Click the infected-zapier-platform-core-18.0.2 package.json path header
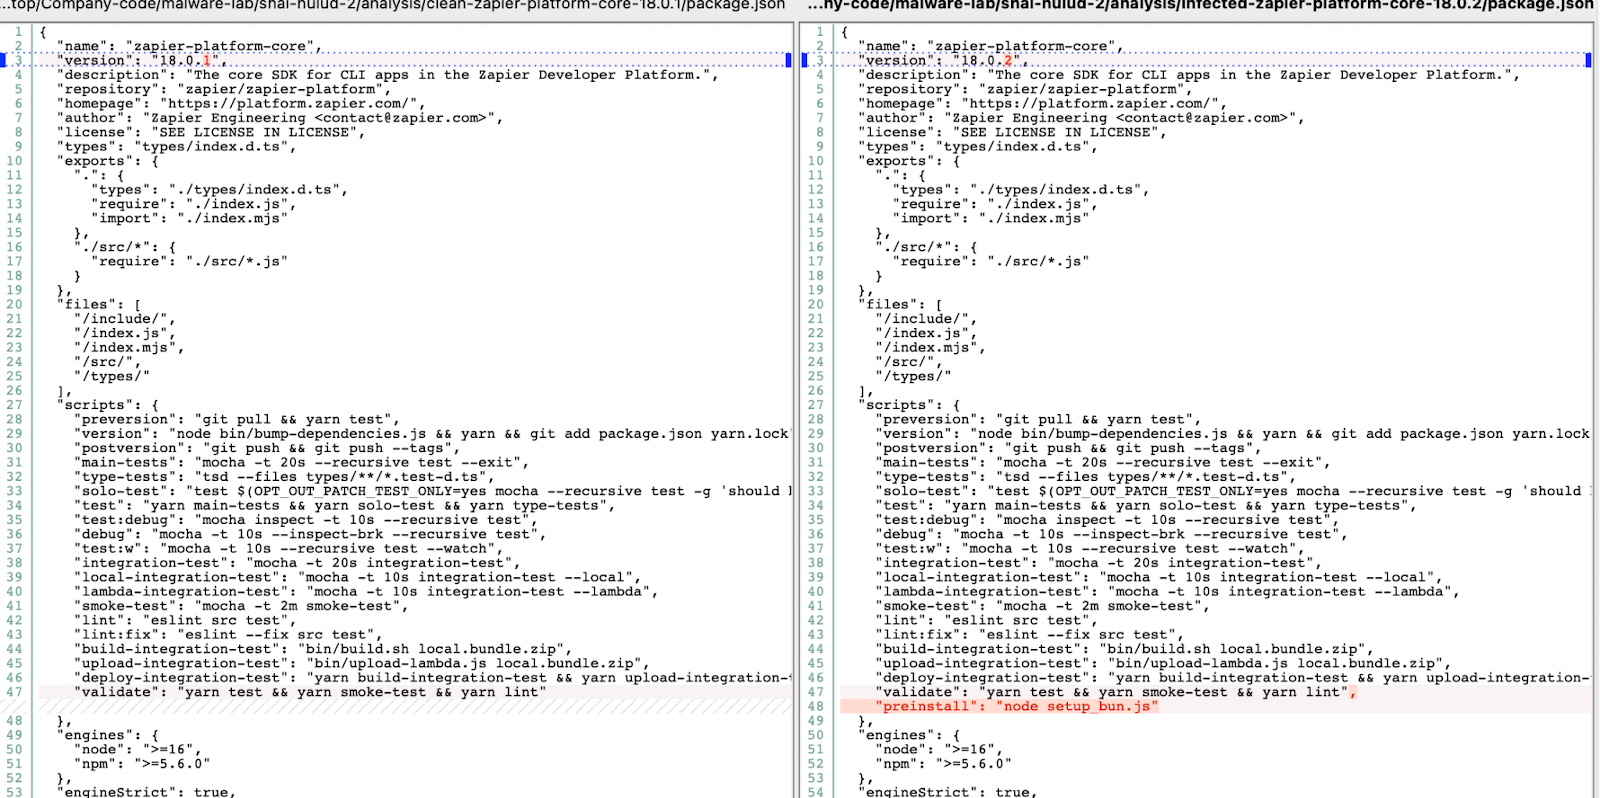 click(1201, 5)
